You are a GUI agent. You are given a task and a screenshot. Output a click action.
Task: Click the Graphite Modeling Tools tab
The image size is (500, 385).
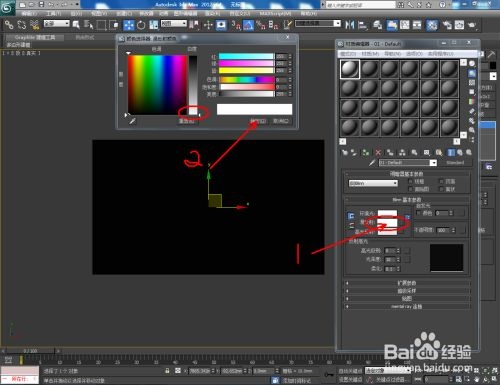tap(35, 37)
